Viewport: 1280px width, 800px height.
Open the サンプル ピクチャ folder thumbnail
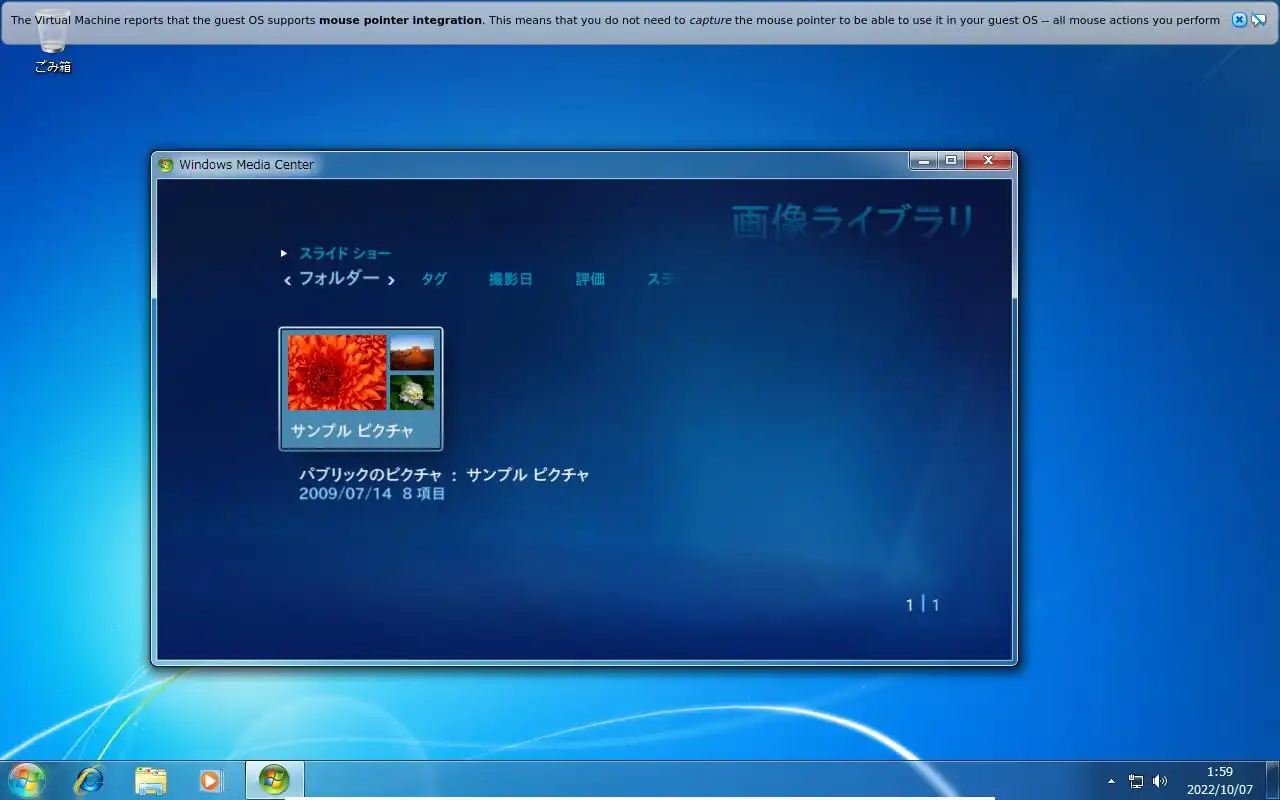[x=361, y=388]
